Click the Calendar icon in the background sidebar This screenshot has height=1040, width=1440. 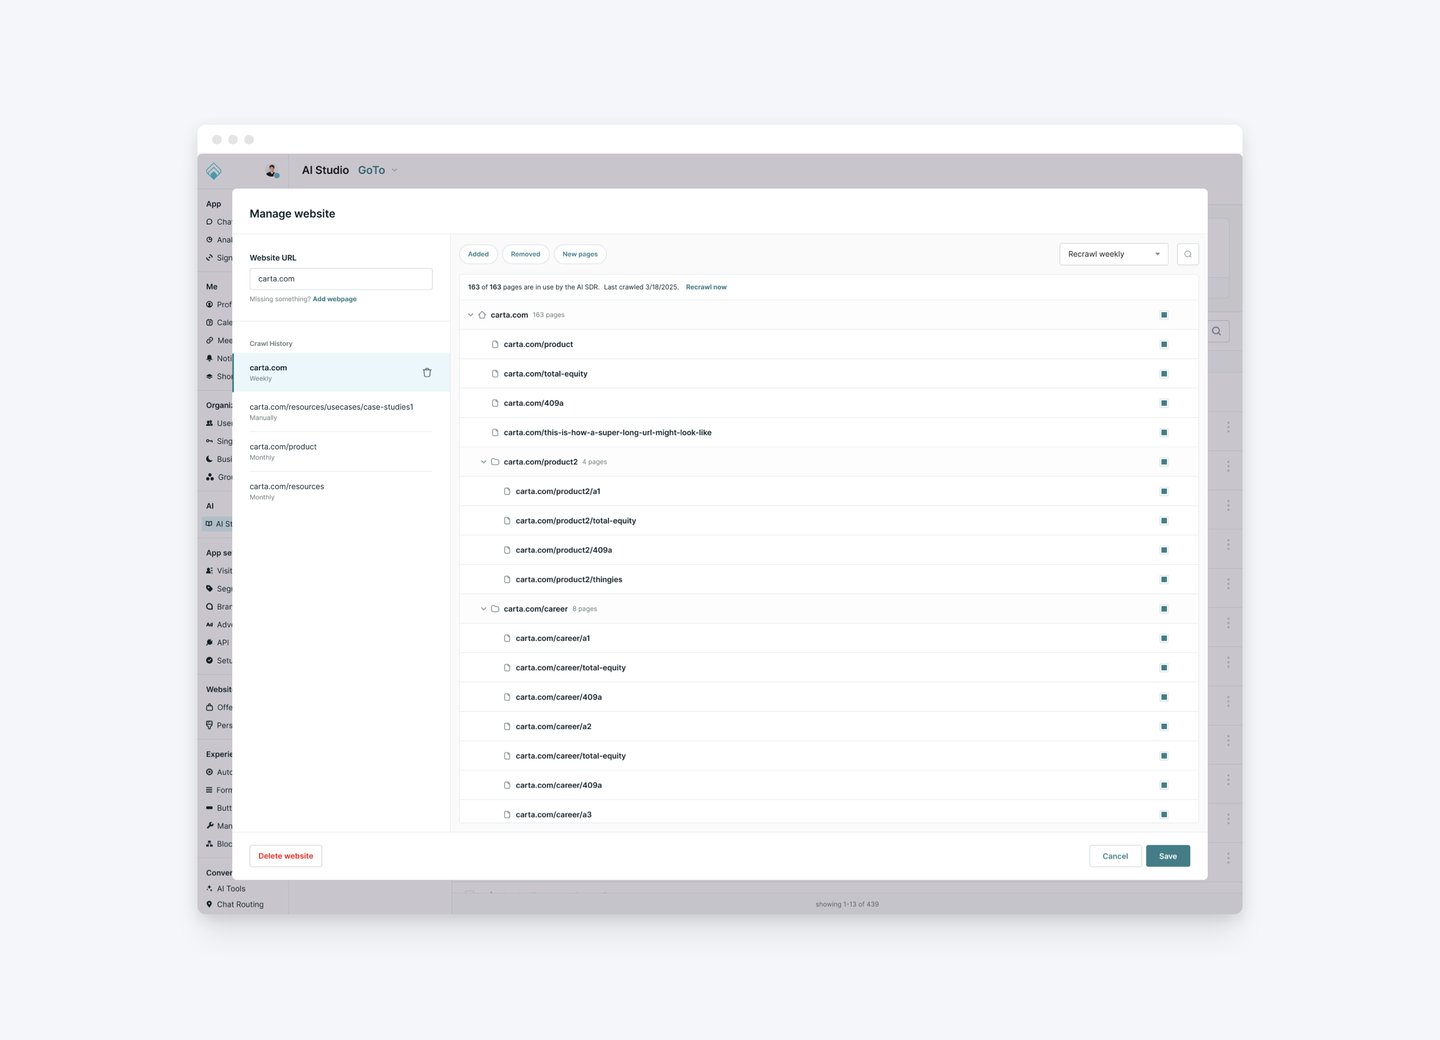pyautogui.click(x=210, y=322)
